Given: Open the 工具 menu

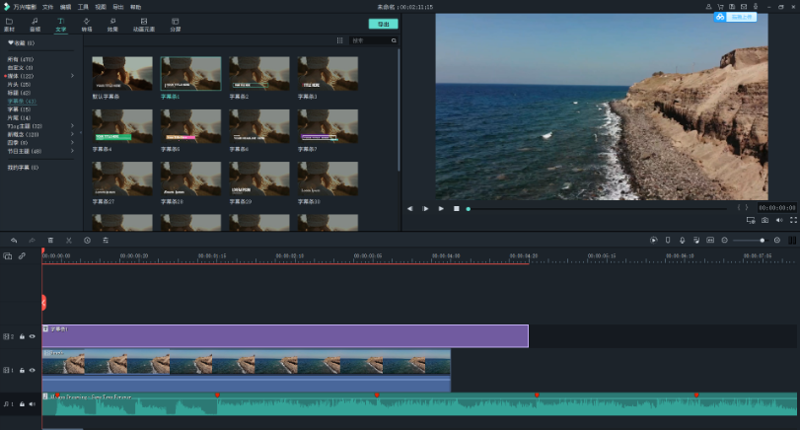Looking at the screenshot, I should point(83,7).
